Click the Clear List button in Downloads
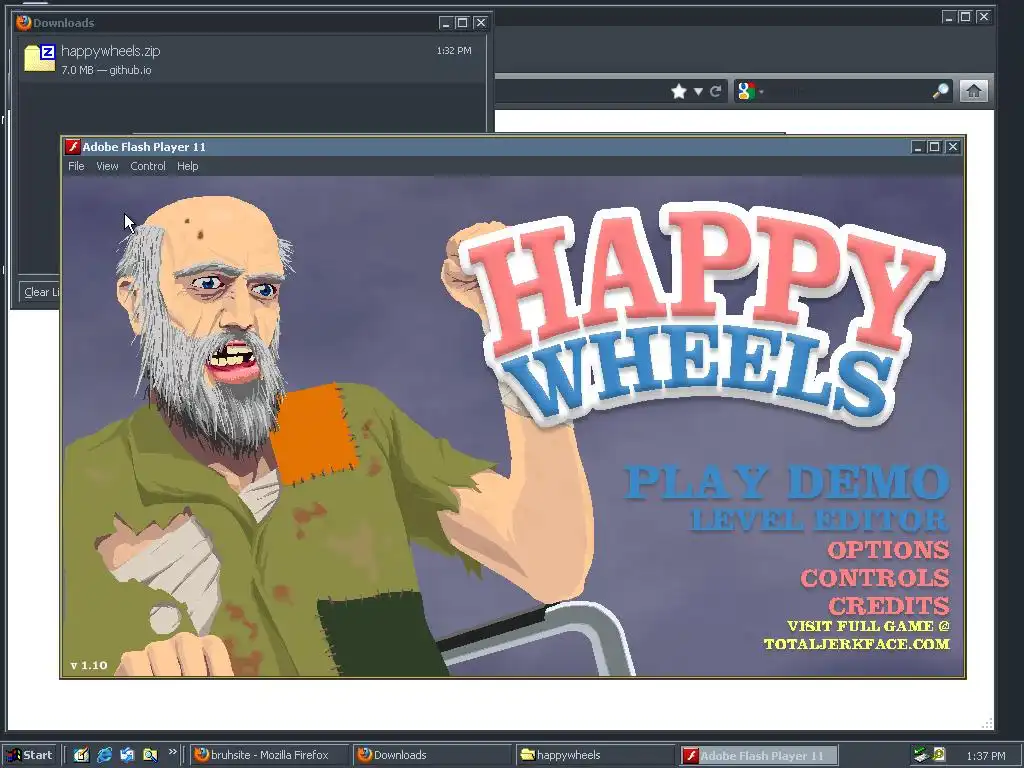 click(x=40, y=292)
